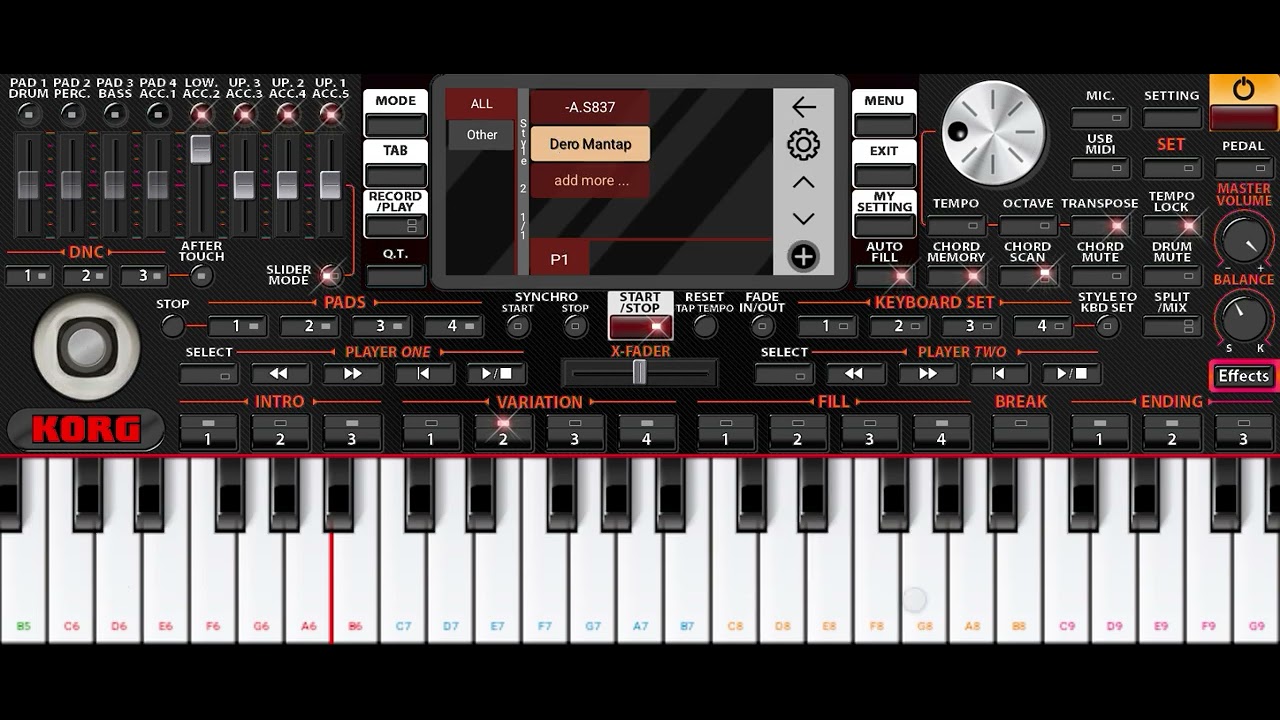
Task: Toggle the LOW. ACC.2 track
Action: (201, 114)
